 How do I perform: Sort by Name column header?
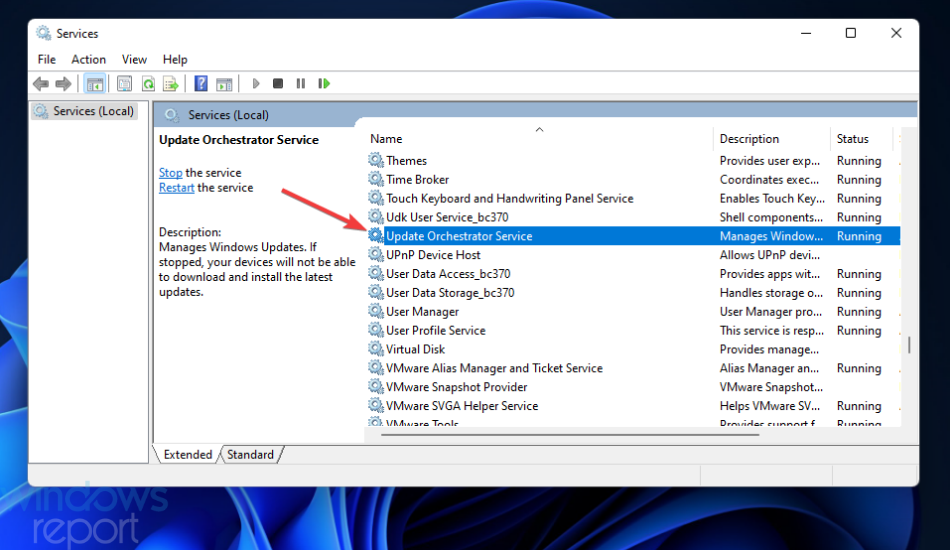pos(539,139)
